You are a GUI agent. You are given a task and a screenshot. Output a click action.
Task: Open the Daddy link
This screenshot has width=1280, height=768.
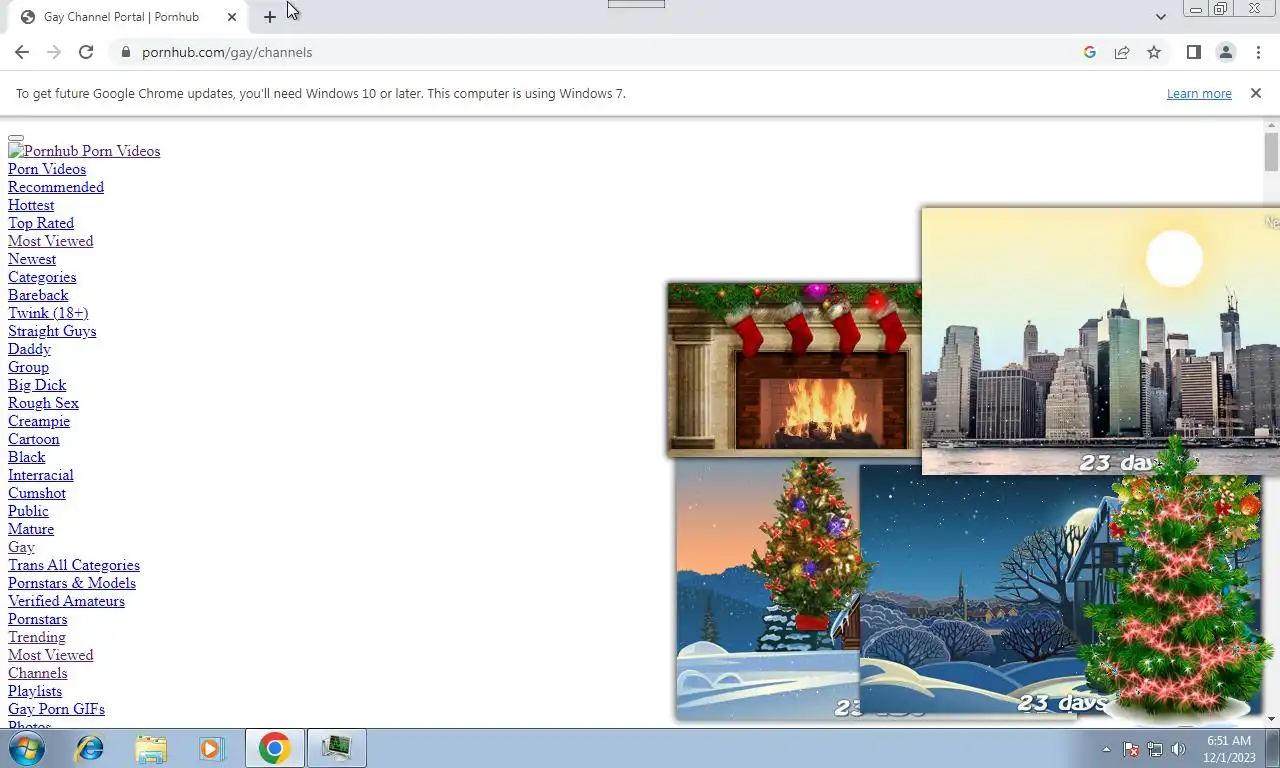29,349
